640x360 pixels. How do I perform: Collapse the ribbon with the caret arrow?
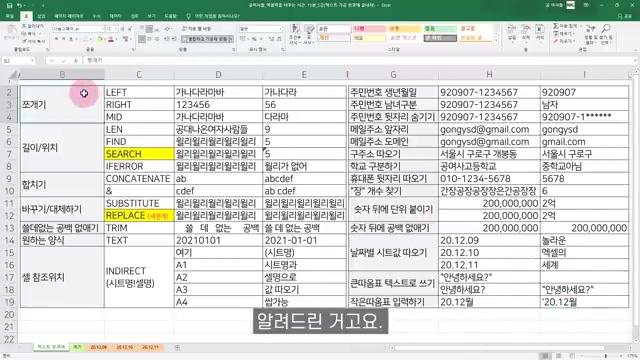point(635,50)
